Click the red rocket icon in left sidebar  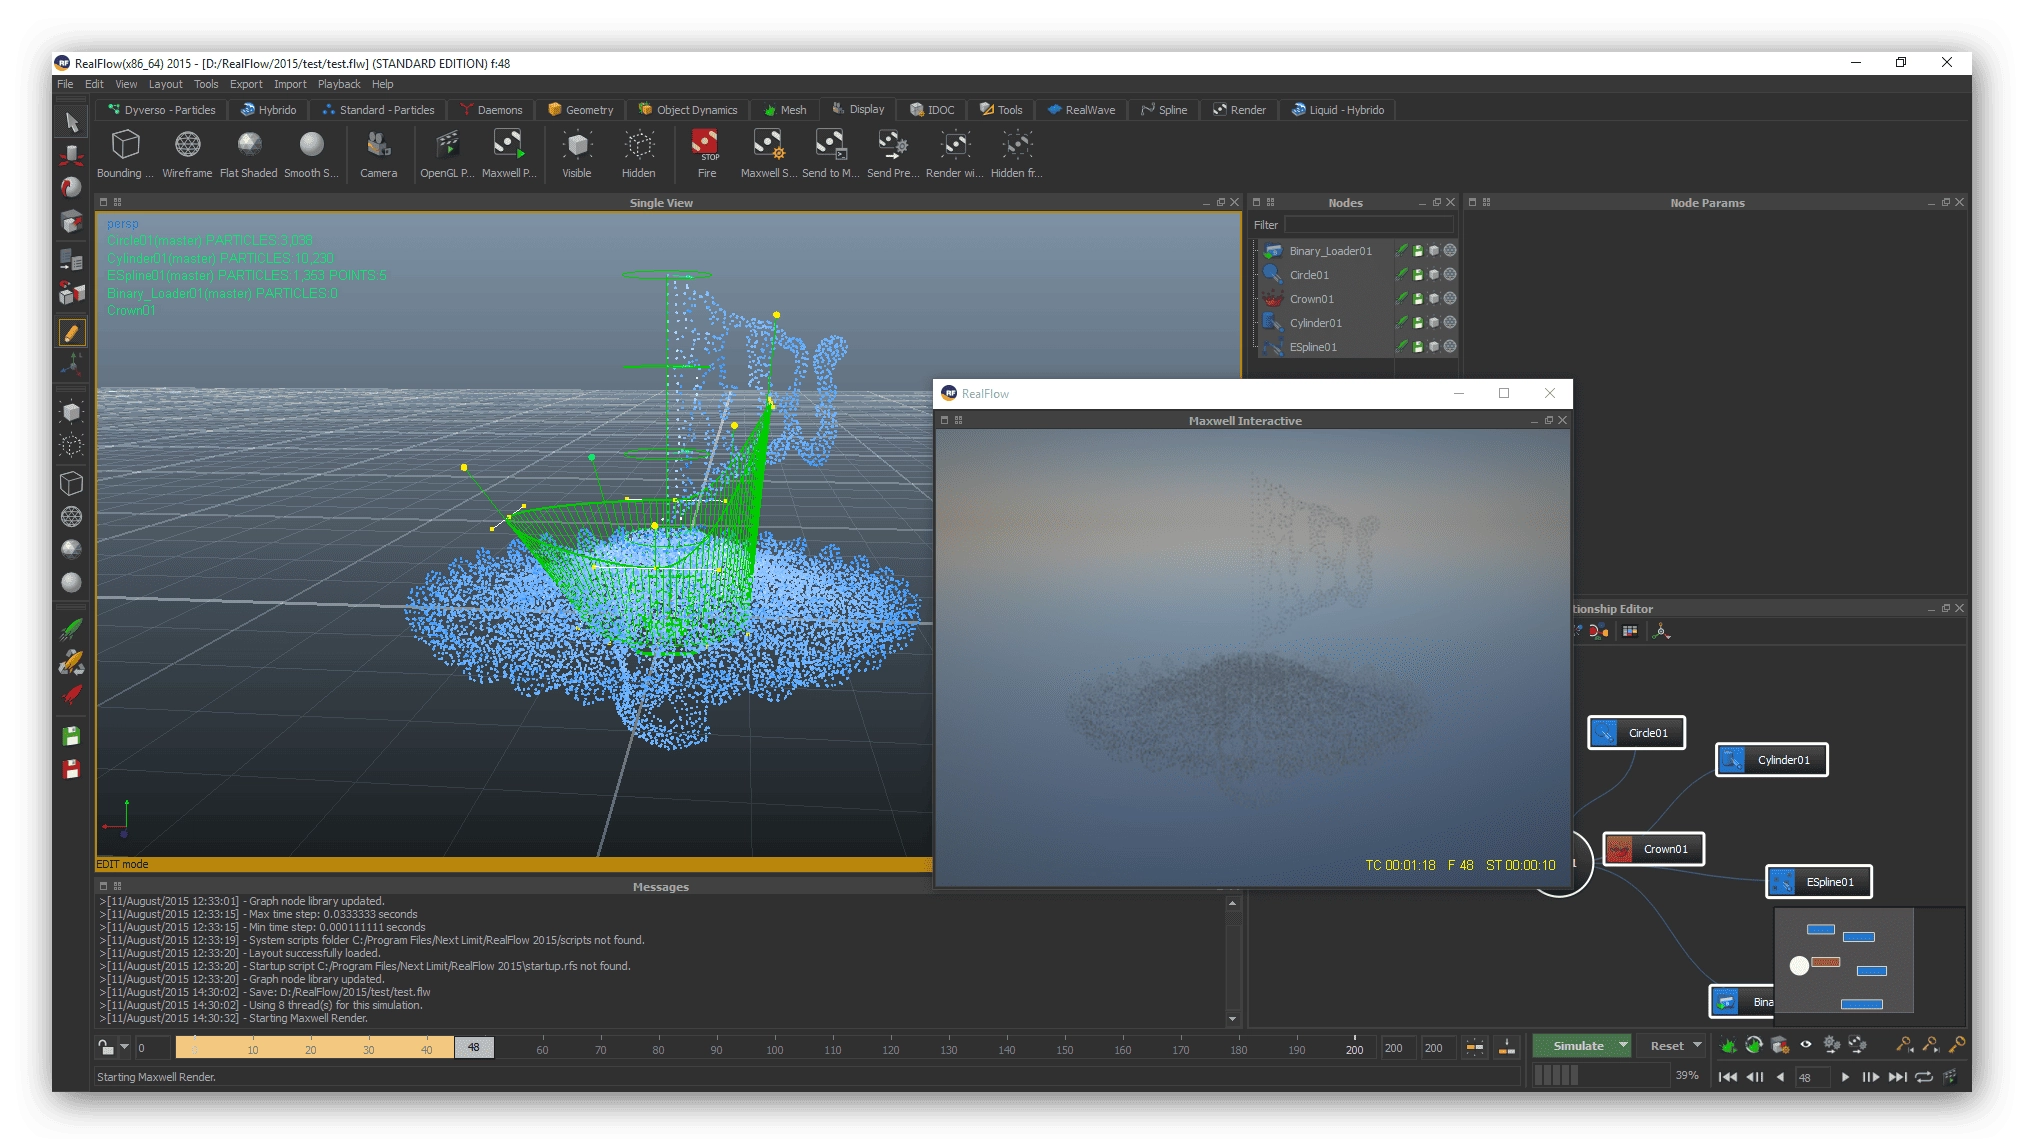click(71, 695)
